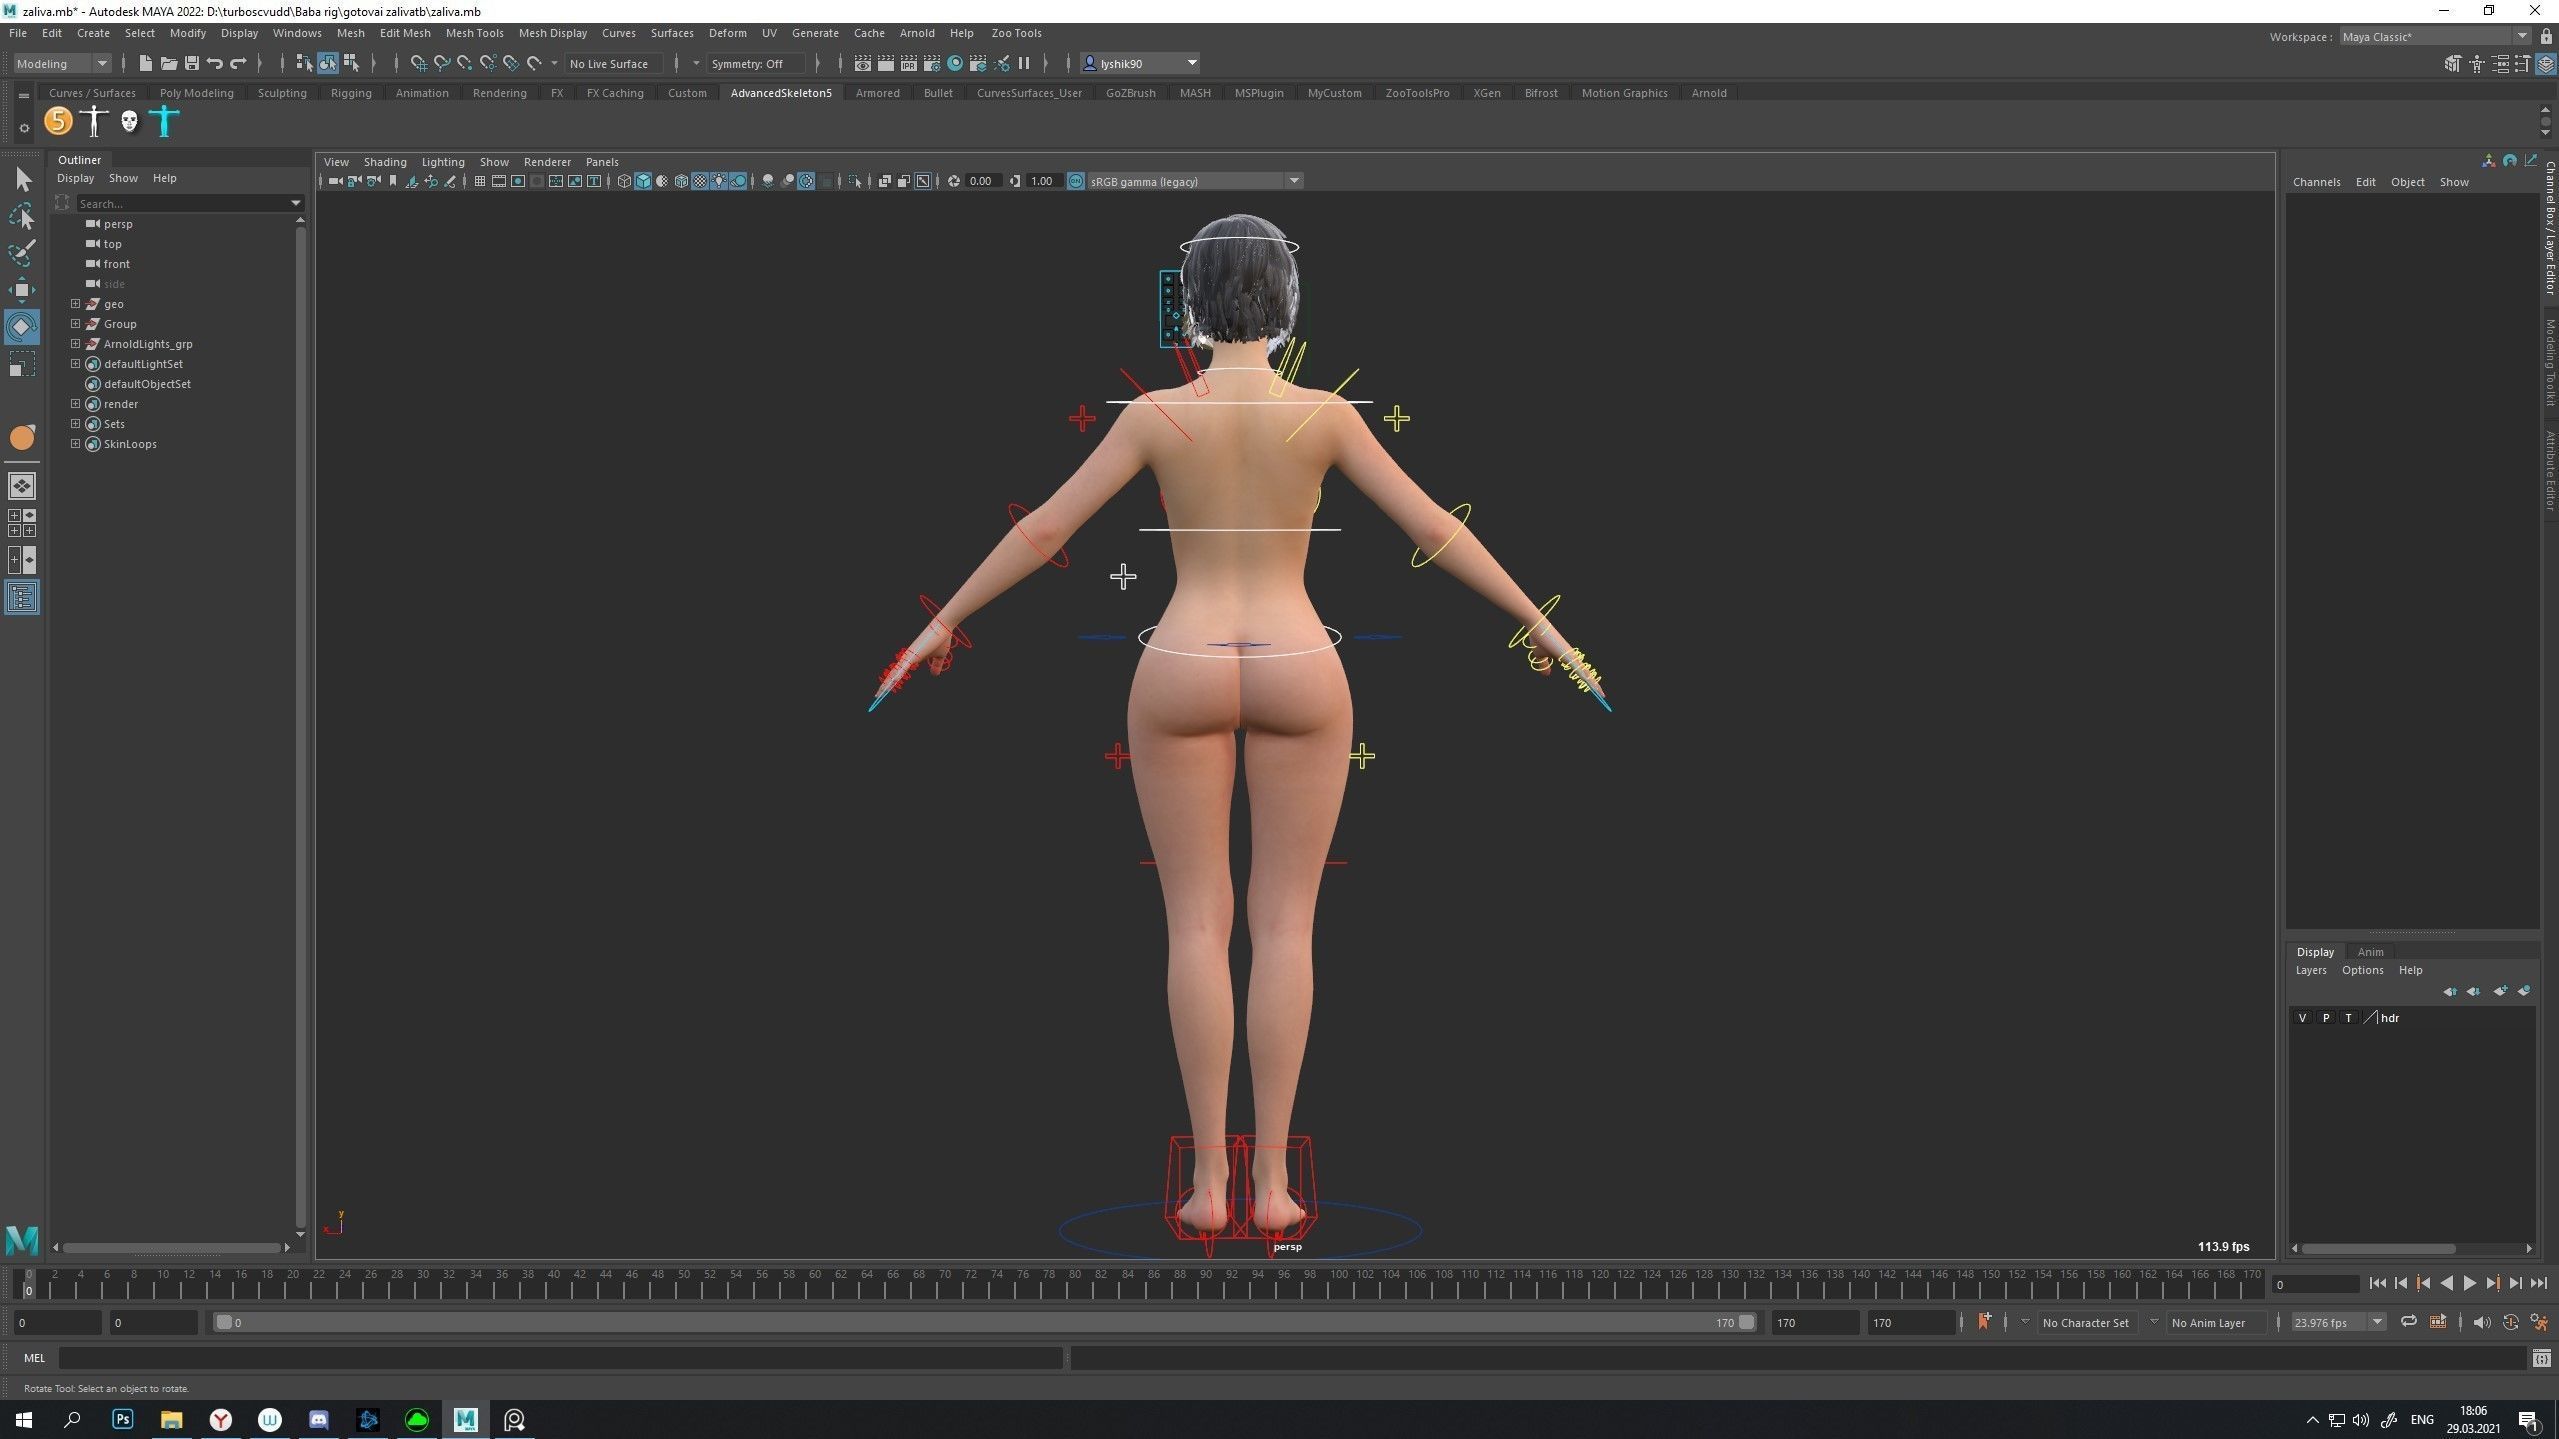Toggle smooth shade all in viewport
Screen dimensions: 2559x1439
coord(643,181)
